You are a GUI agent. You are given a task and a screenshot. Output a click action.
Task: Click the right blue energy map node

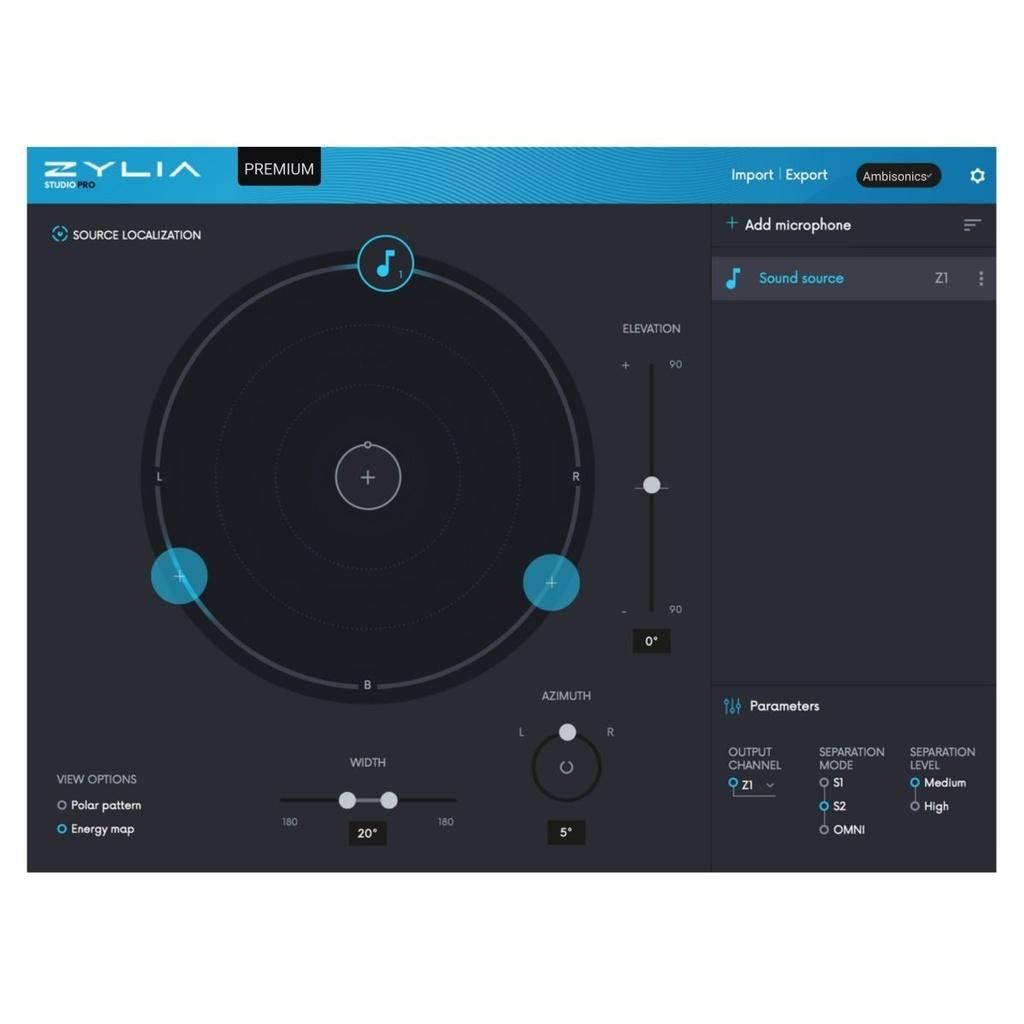(551, 582)
